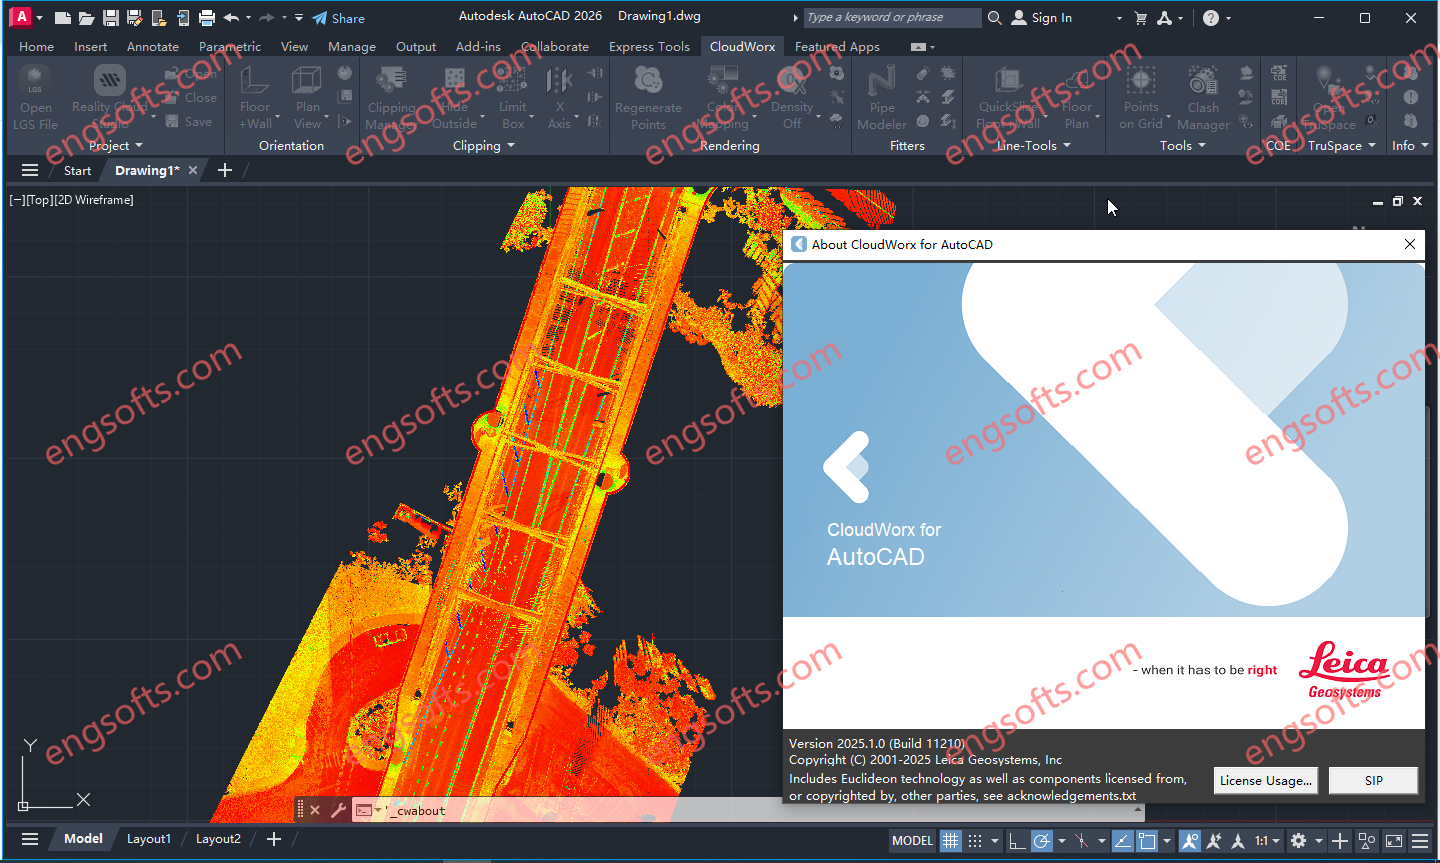This screenshot has height=863, width=1440.
Task: Launch the Pipe Modeler tool
Action: [882, 98]
